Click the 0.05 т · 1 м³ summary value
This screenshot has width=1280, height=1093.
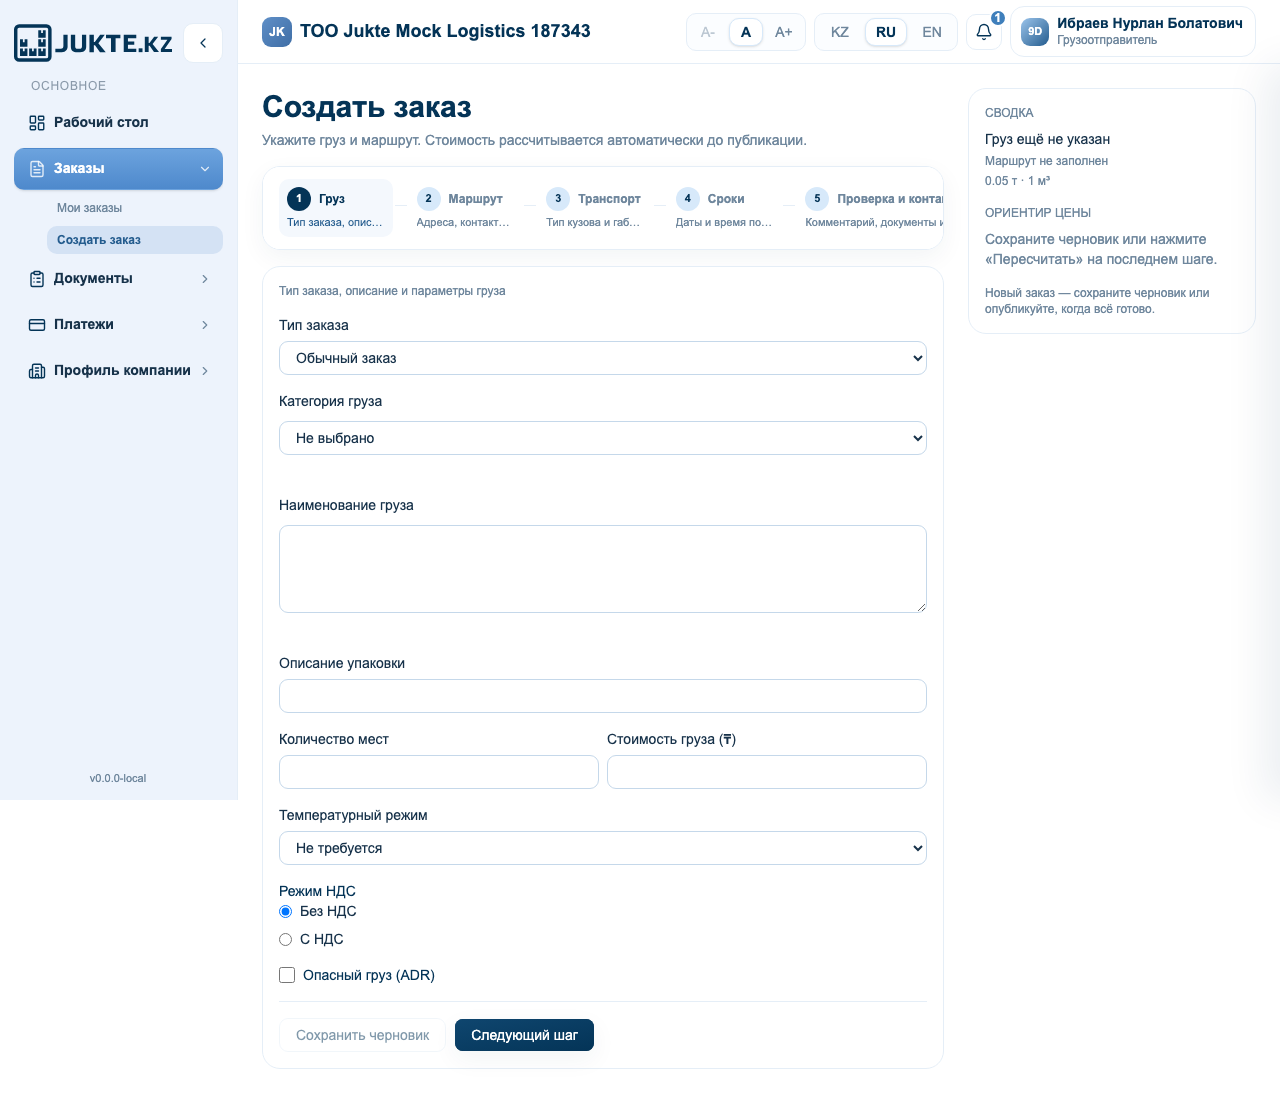(1017, 181)
